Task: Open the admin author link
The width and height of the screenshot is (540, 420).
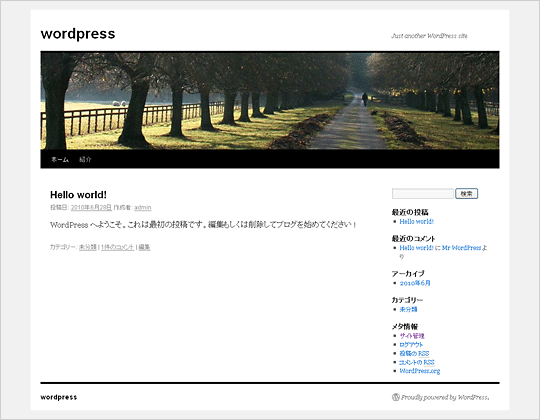Action: 143,207
